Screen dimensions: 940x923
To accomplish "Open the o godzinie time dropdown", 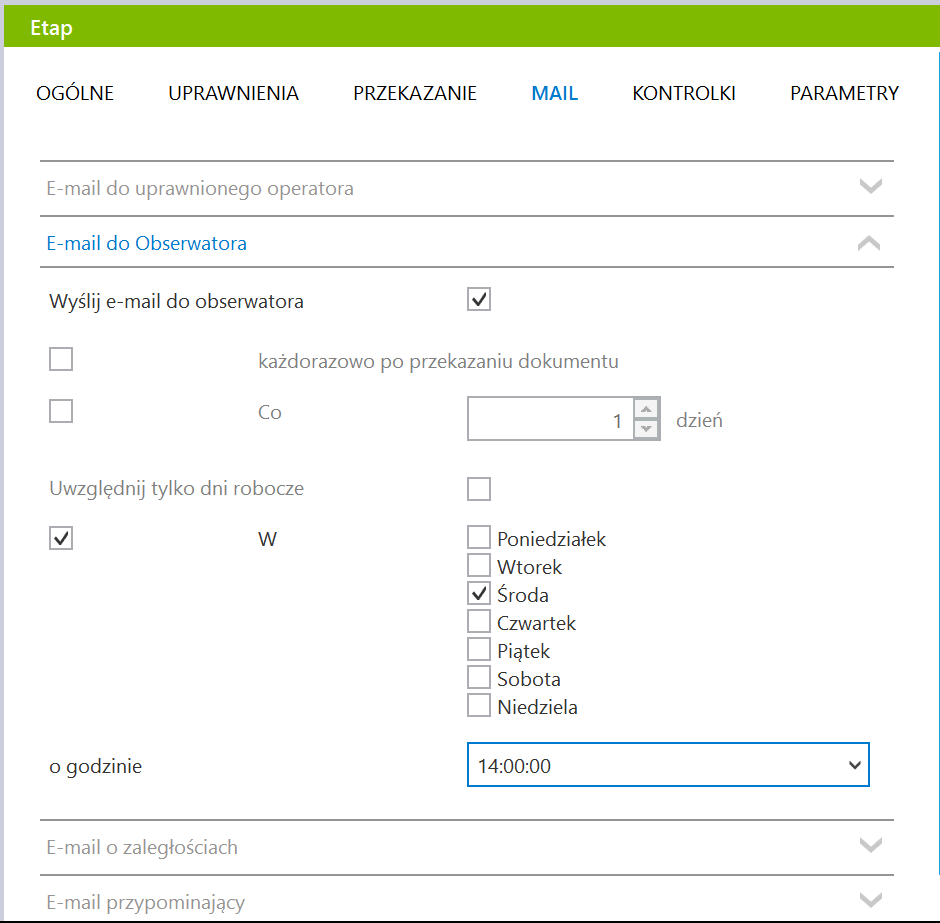I will pyautogui.click(x=668, y=765).
